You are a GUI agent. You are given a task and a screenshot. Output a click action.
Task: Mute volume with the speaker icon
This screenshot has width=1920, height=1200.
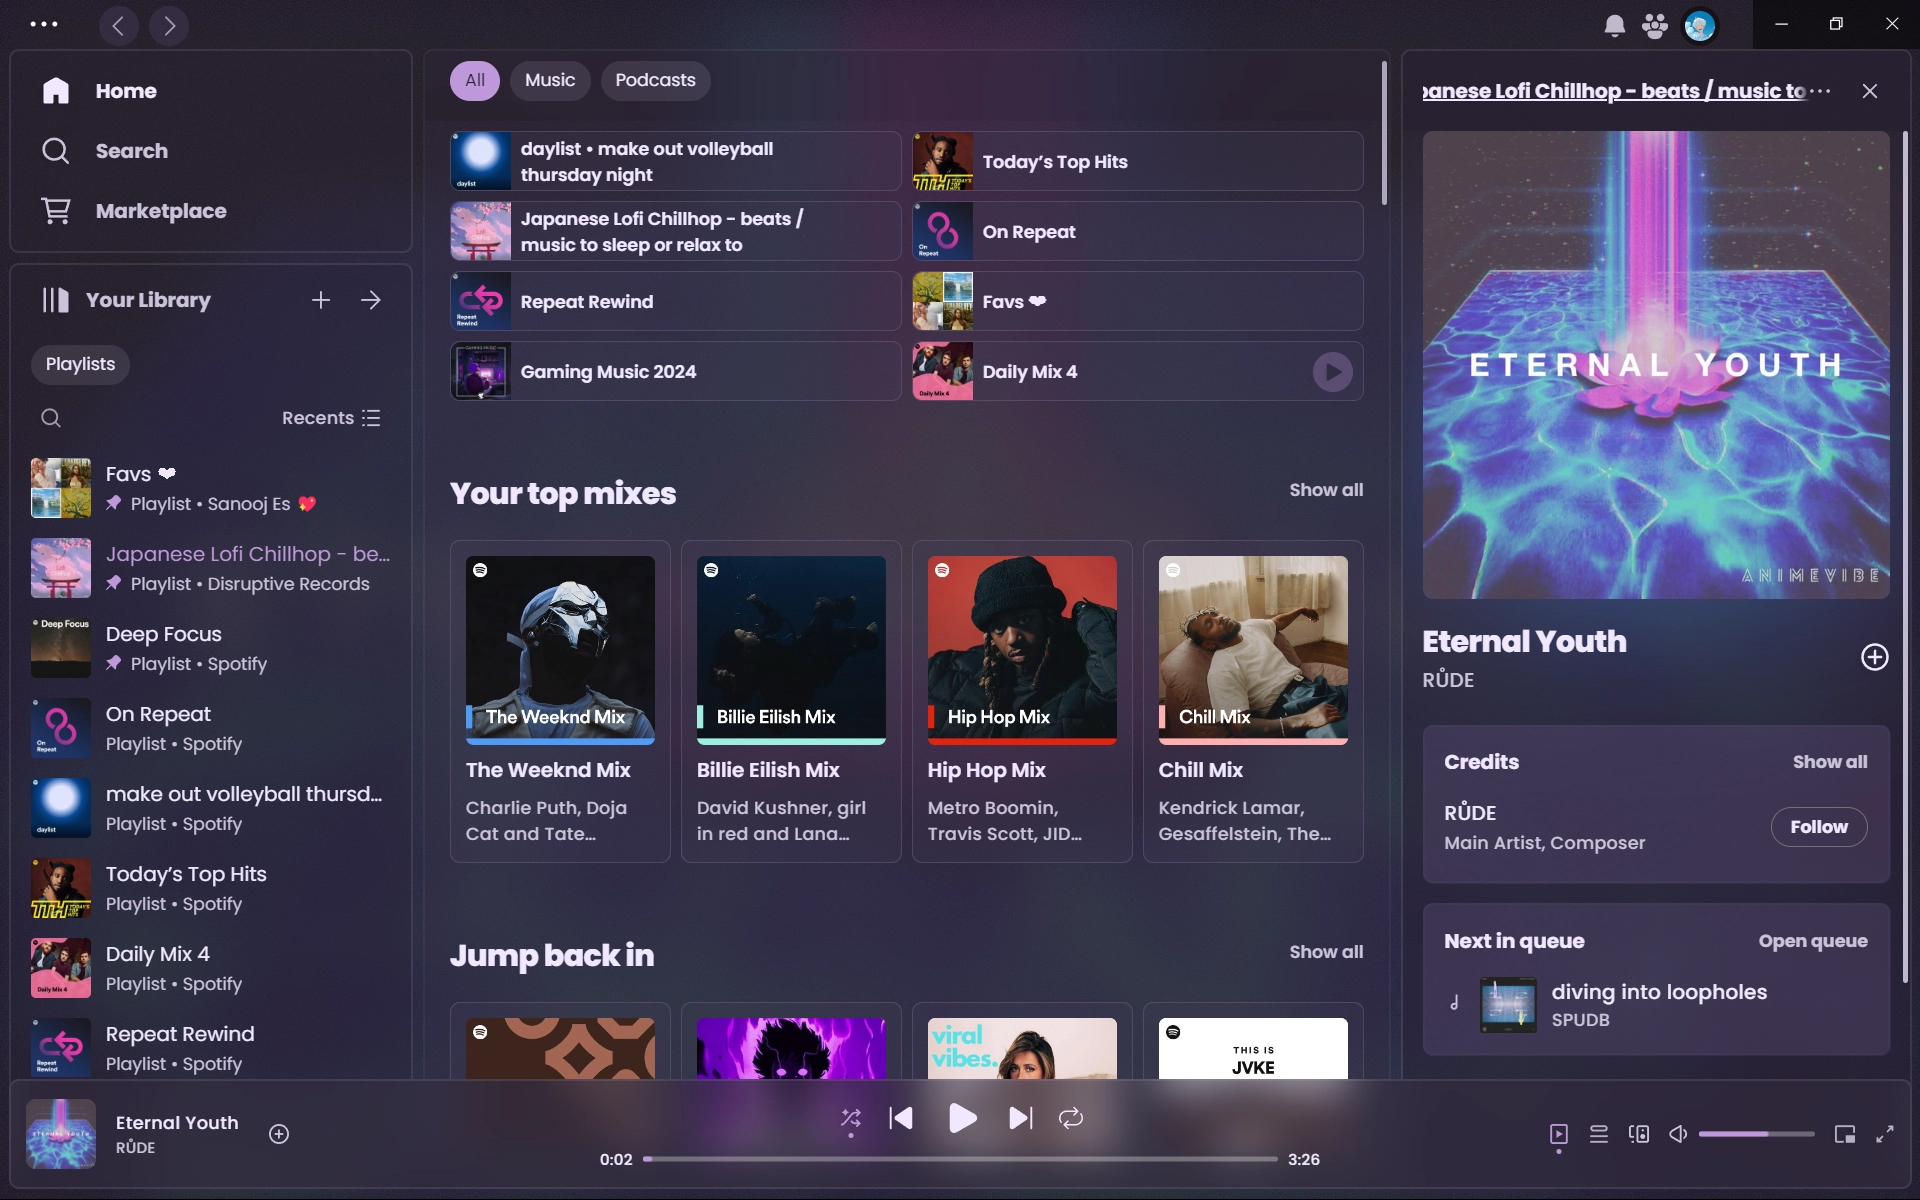point(1678,1134)
